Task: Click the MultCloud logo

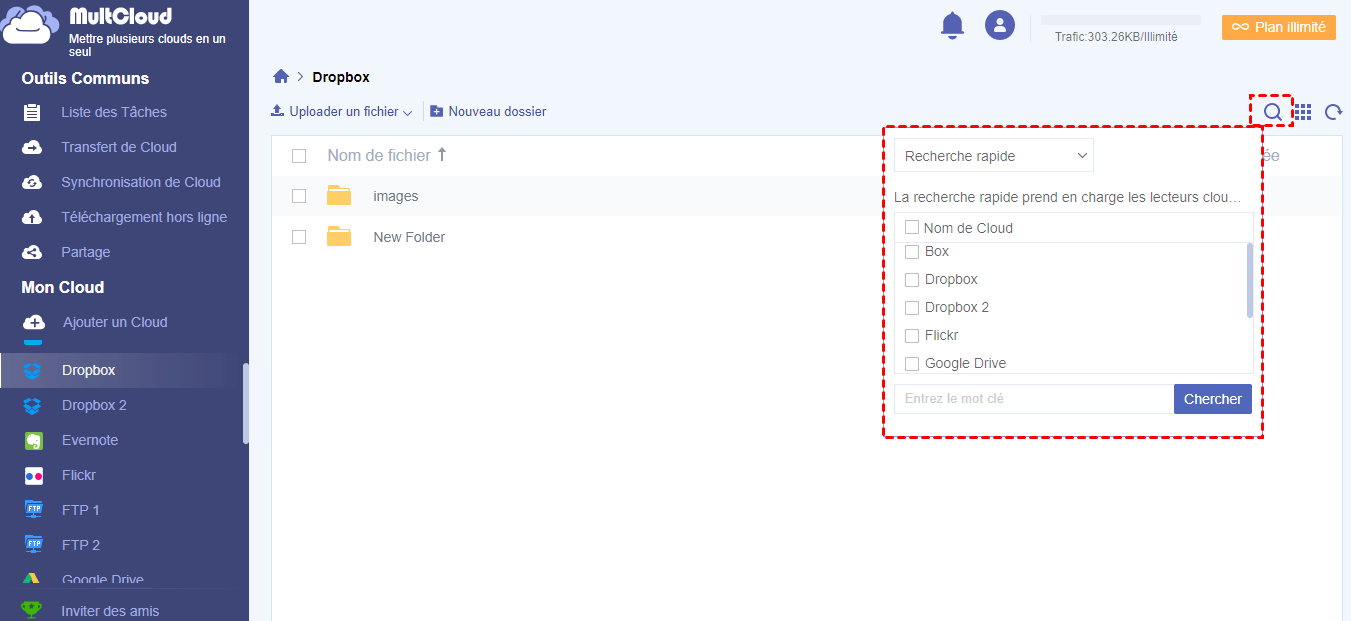Action: tap(30, 27)
